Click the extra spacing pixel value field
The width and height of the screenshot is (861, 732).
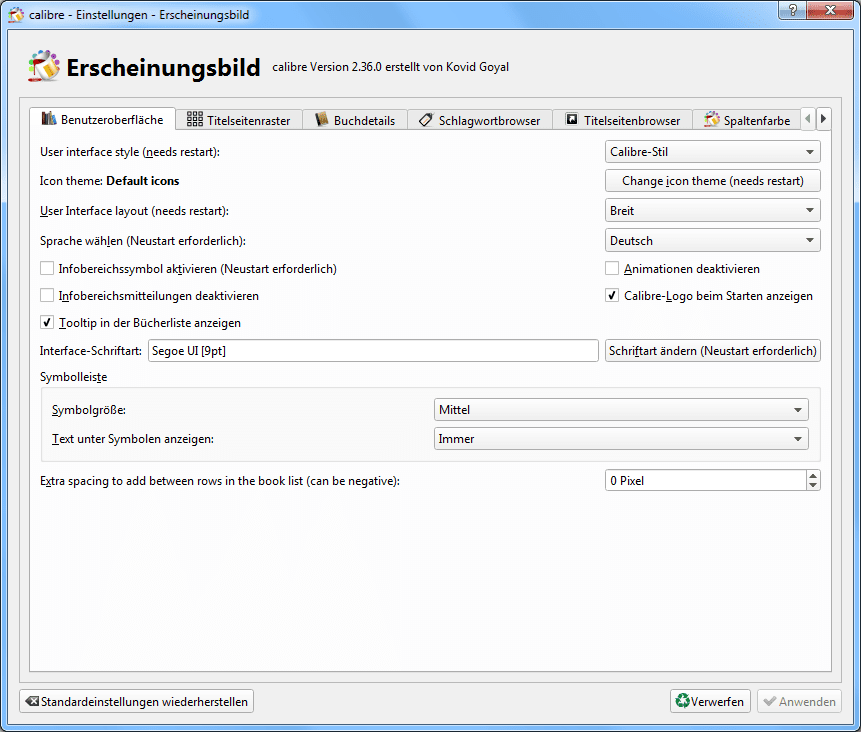coord(706,480)
